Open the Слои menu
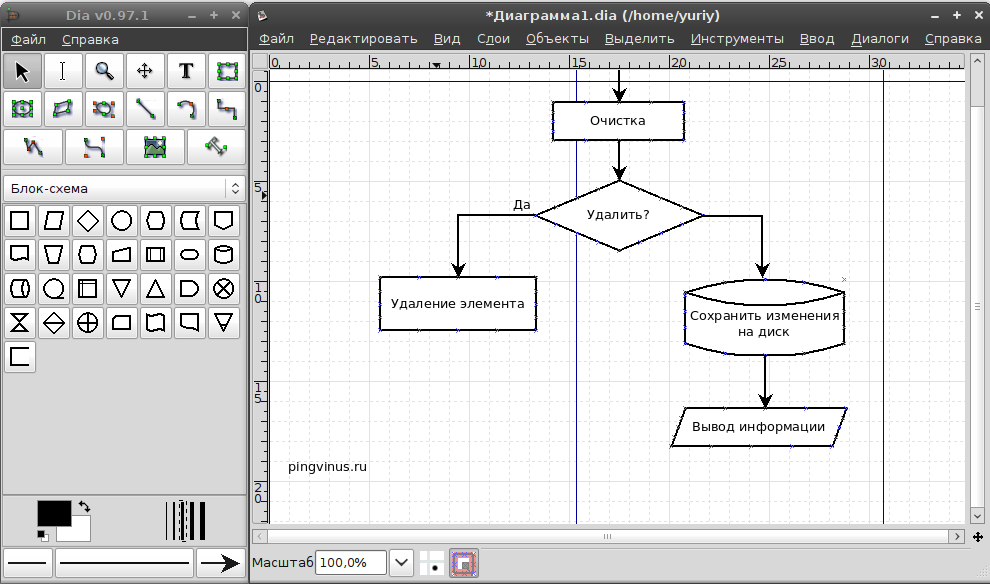990x584 pixels. (493, 39)
